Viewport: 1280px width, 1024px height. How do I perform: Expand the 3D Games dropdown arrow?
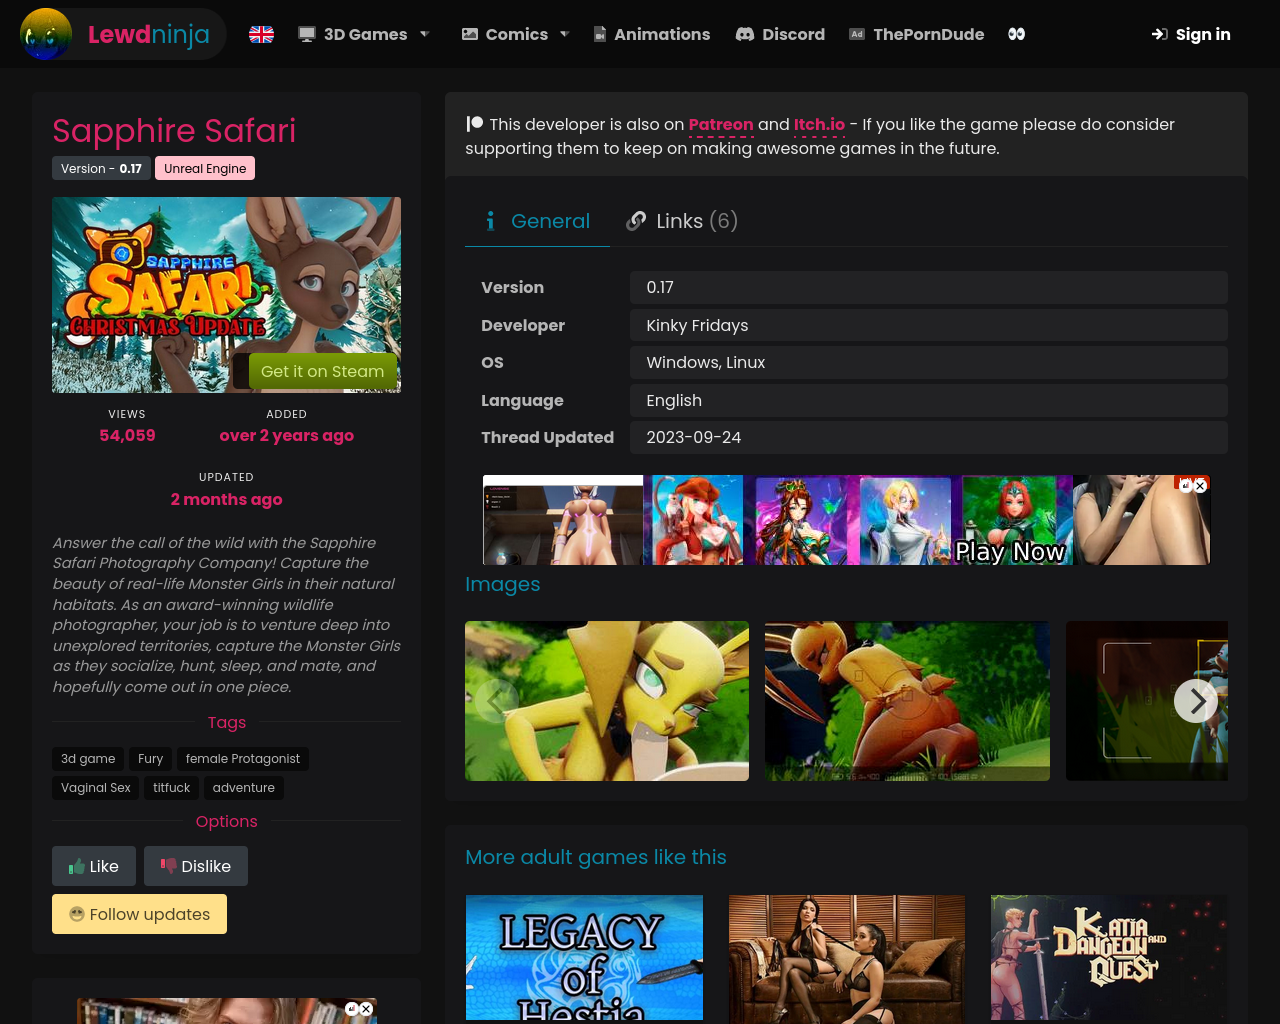pyautogui.click(x=425, y=34)
